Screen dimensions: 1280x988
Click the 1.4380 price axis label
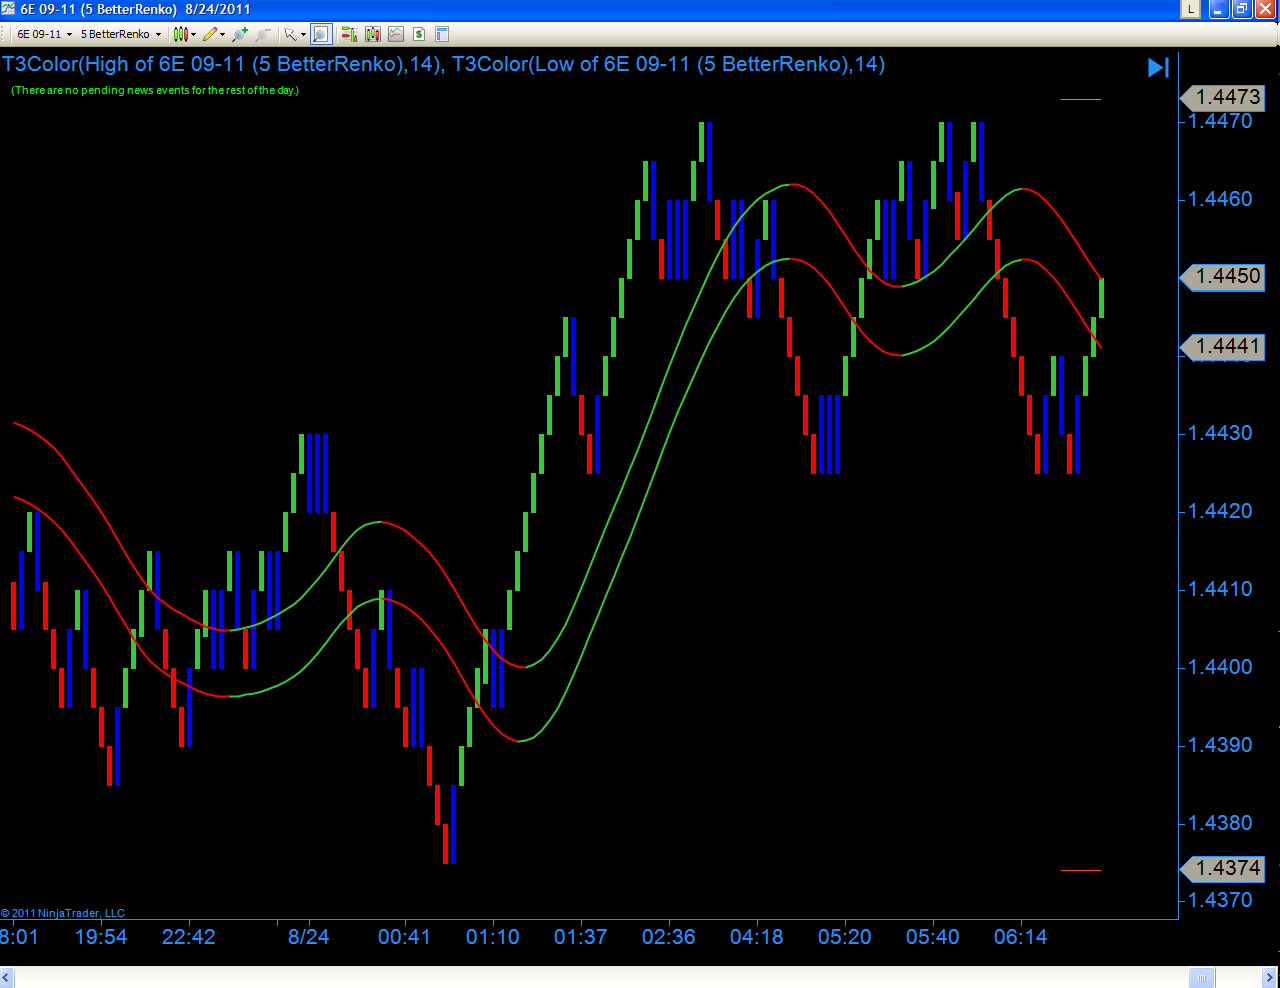pos(1220,823)
